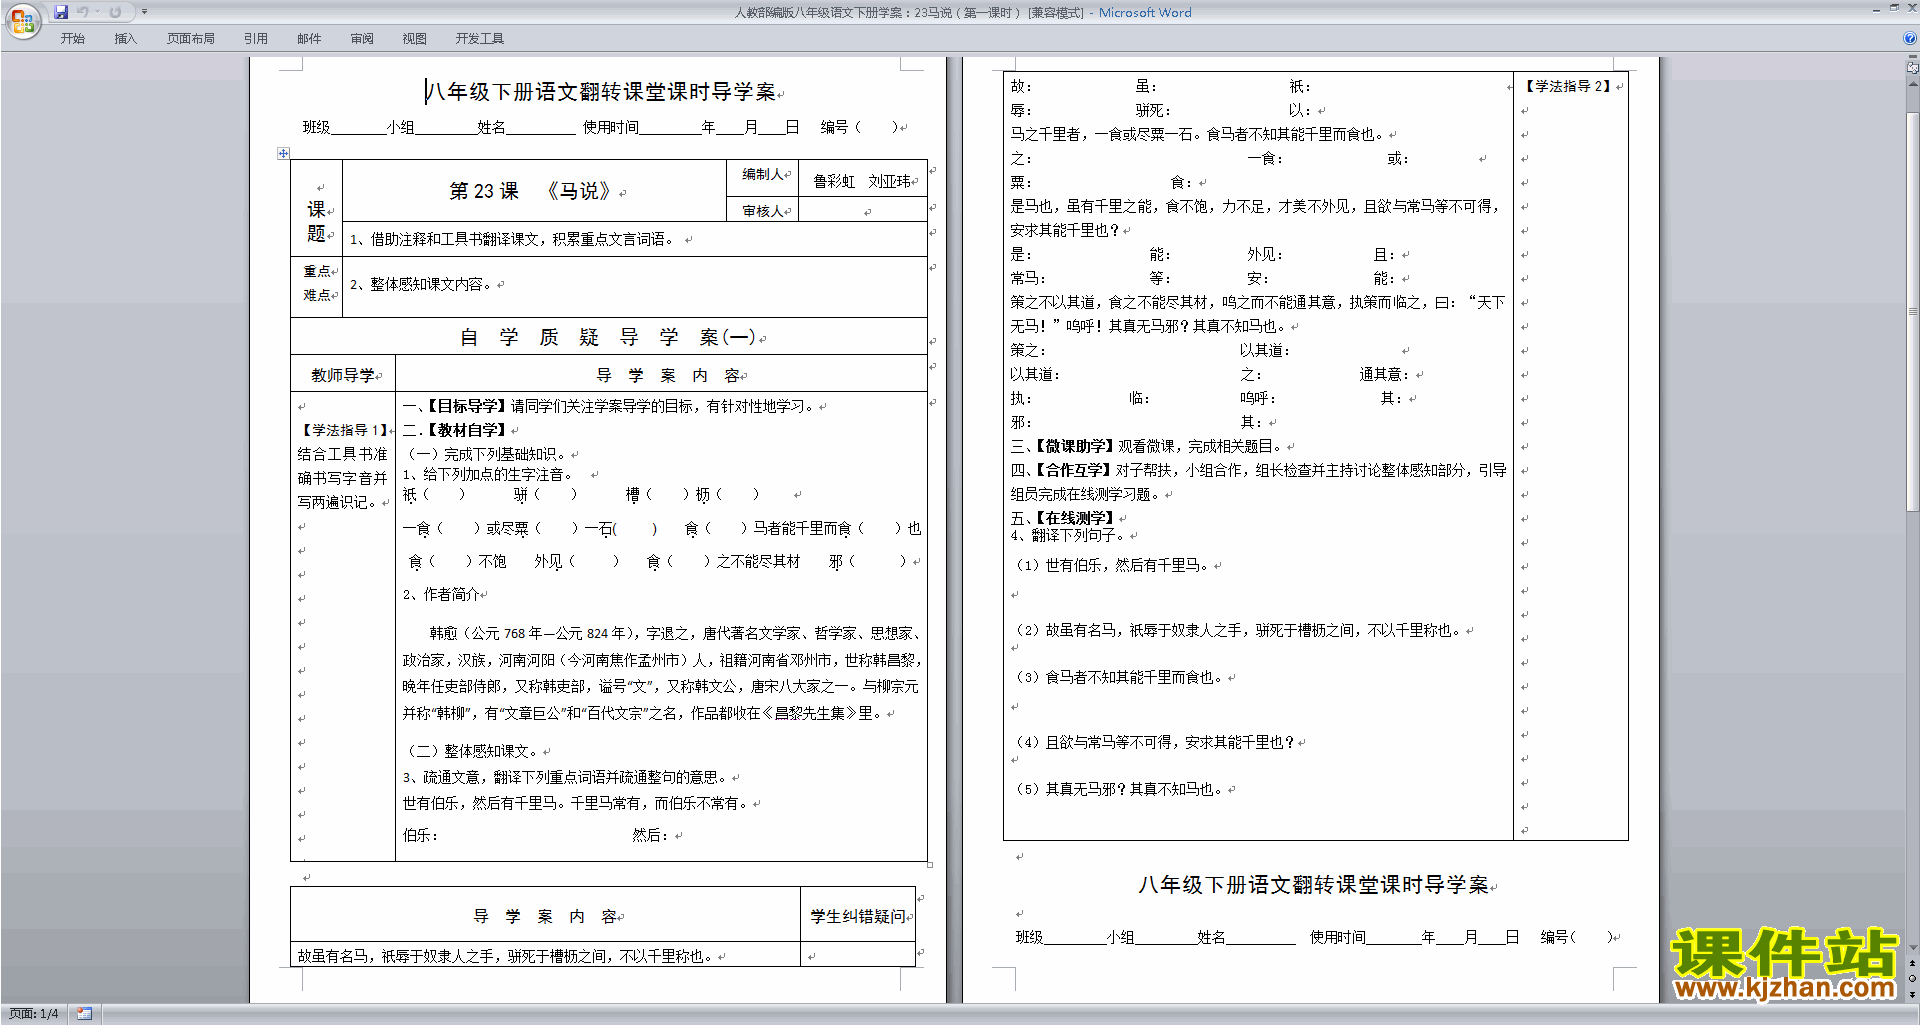Expand Customize Quick Access Toolbar dropdown

(x=144, y=12)
